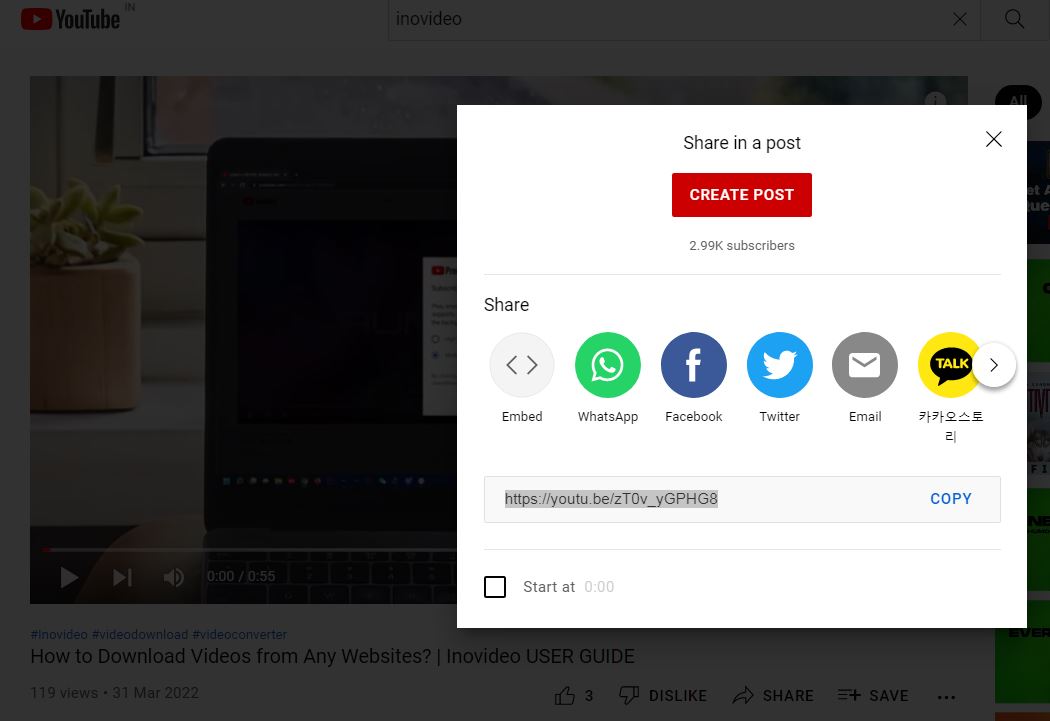Mute the video volume
This screenshot has height=721, width=1050.
[173, 577]
